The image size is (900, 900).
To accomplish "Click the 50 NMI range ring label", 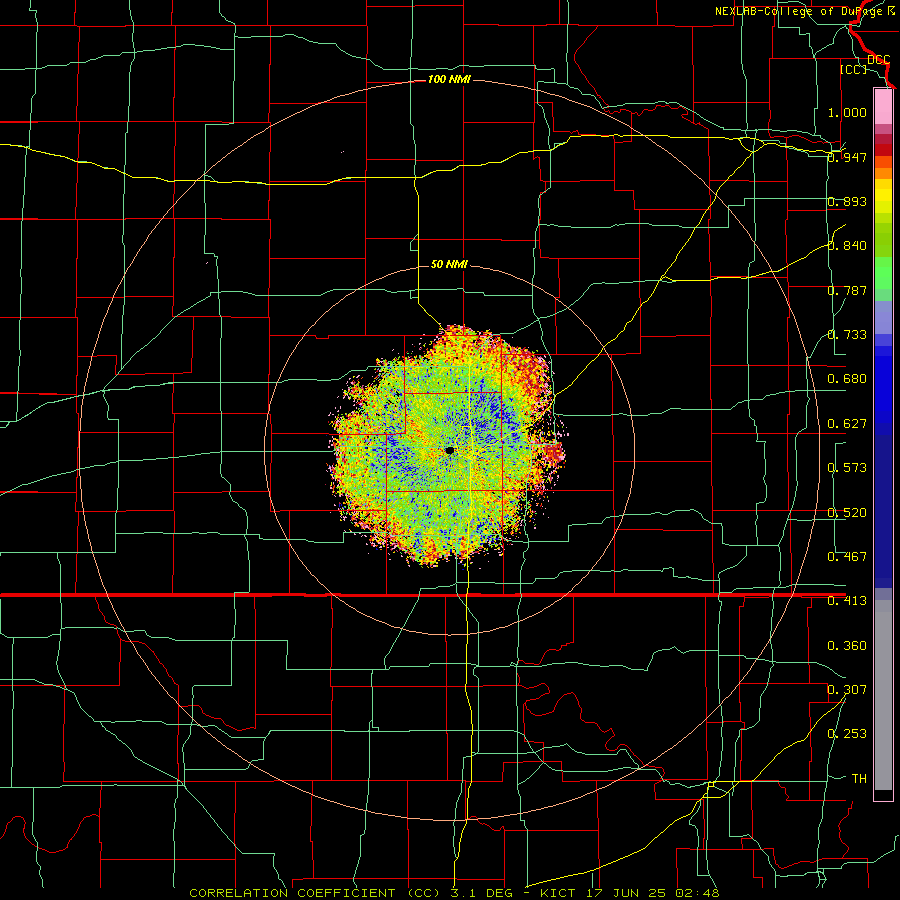I will pyautogui.click(x=449, y=264).
